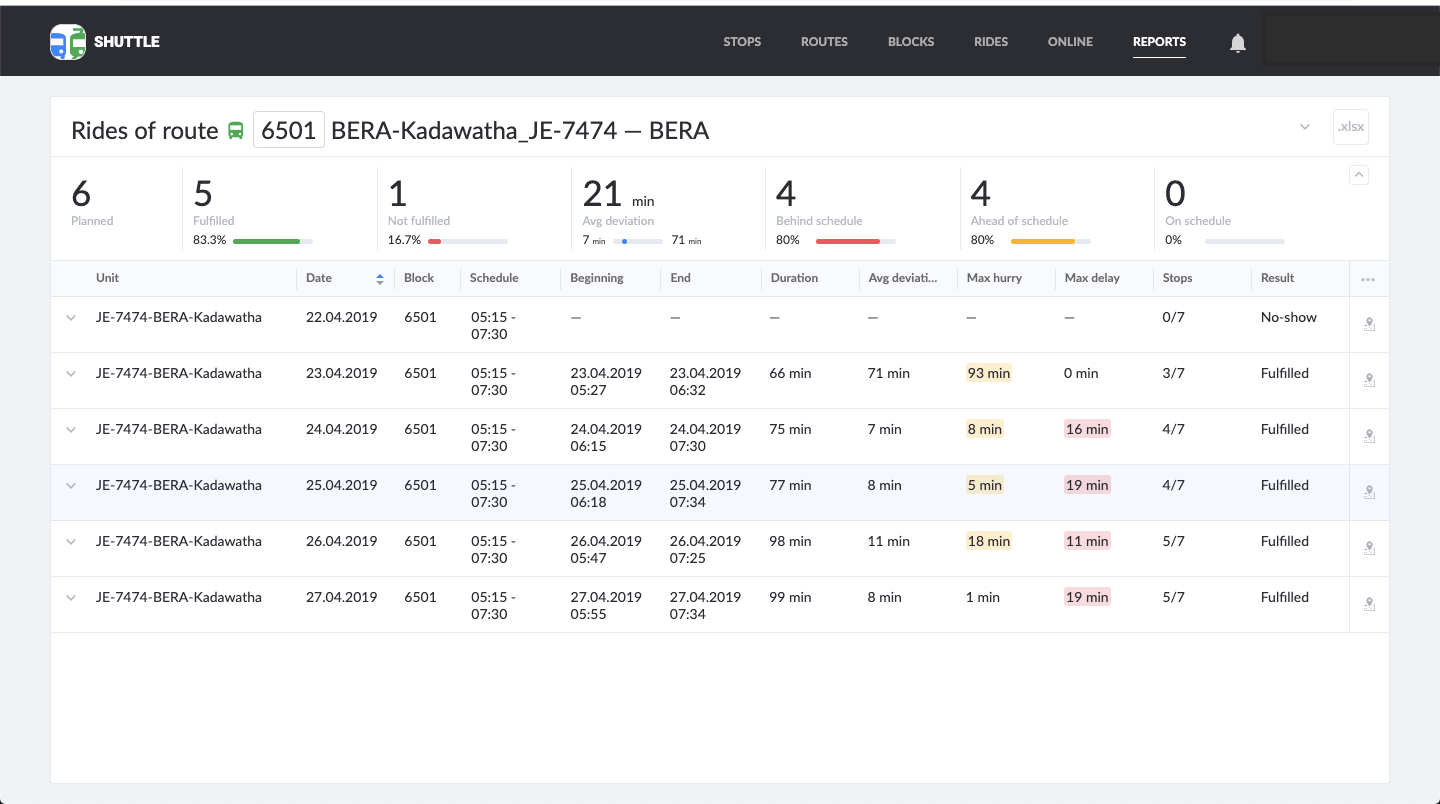Click the green bus route icon
Screen dimensions: 1440x804
[x=236, y=131]
